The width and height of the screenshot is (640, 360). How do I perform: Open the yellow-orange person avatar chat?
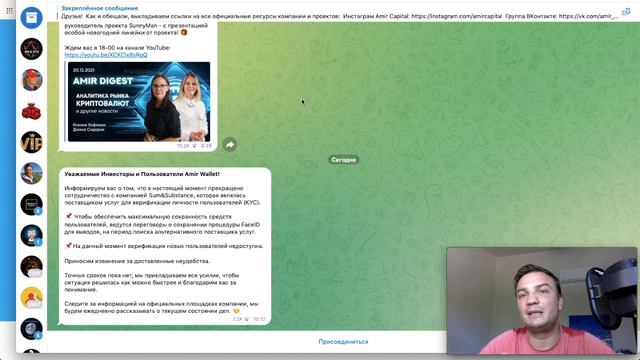coord(31,298)
